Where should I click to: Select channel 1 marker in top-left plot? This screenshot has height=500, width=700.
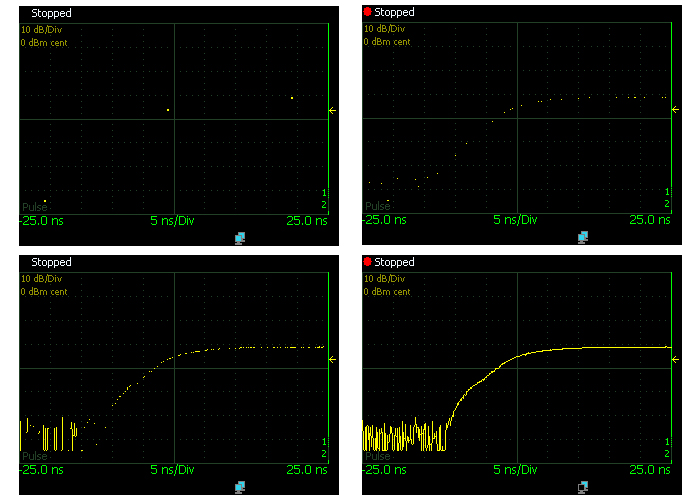coord(324,192)
